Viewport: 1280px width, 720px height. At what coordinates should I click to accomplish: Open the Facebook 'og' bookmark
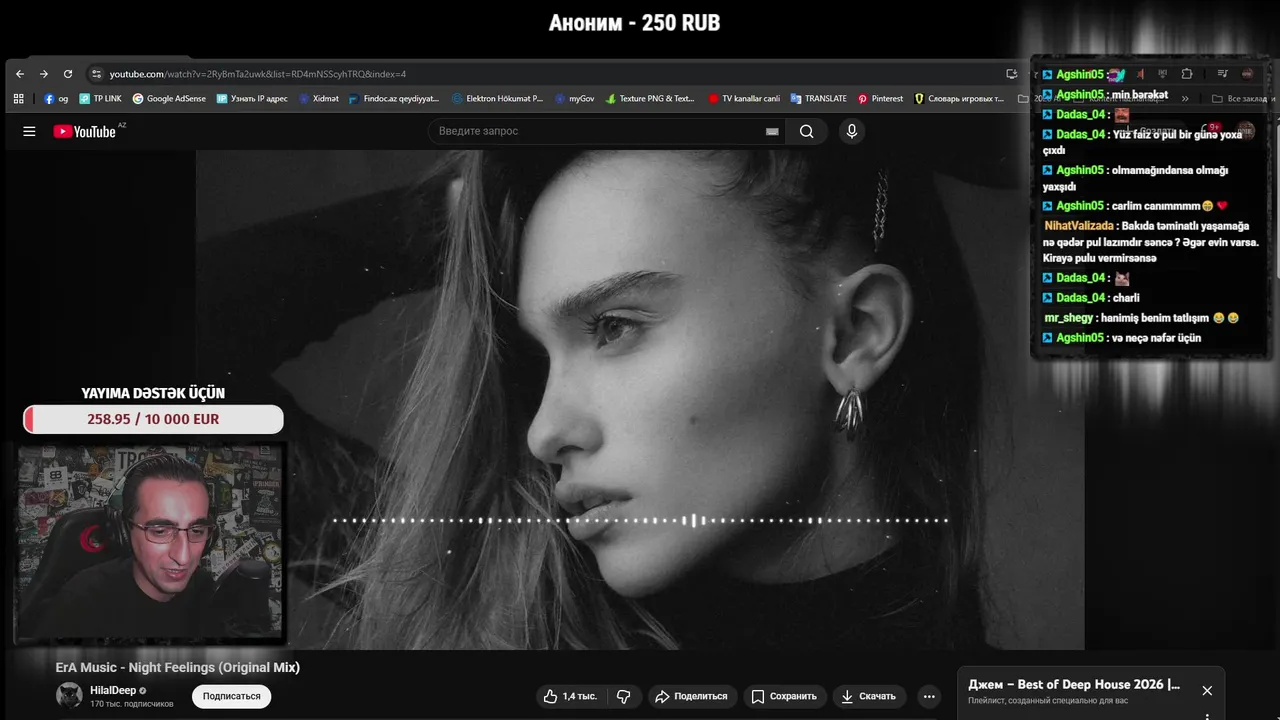(56, 99)
